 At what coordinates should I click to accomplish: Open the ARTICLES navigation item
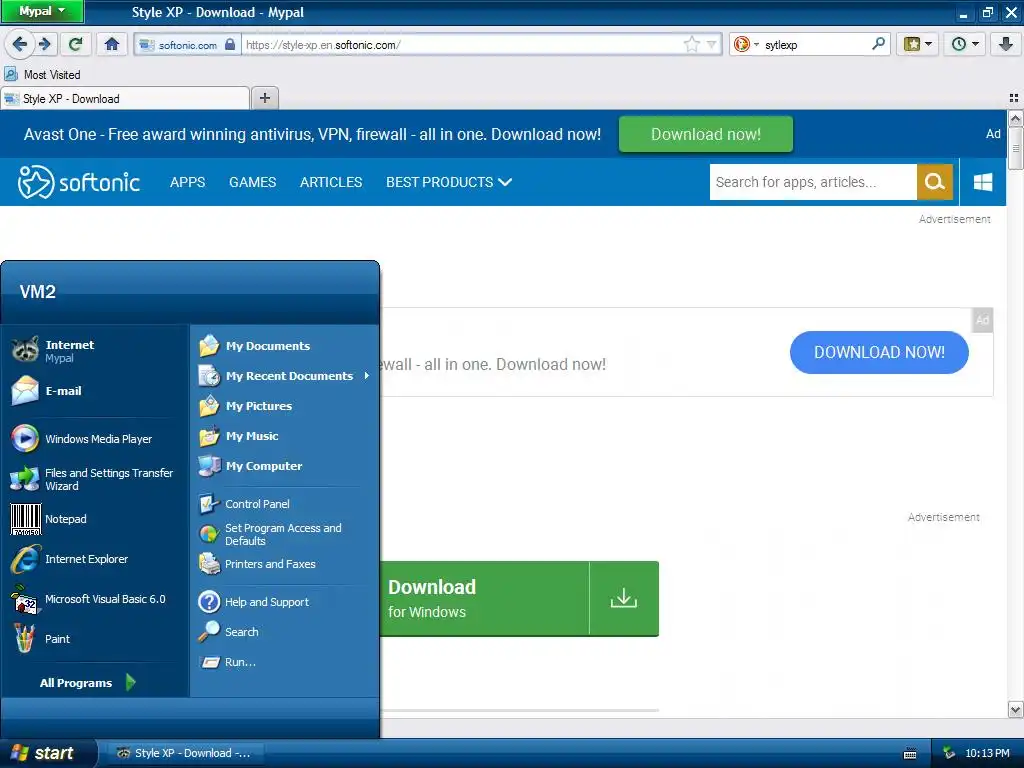click(x=331, y=182)
